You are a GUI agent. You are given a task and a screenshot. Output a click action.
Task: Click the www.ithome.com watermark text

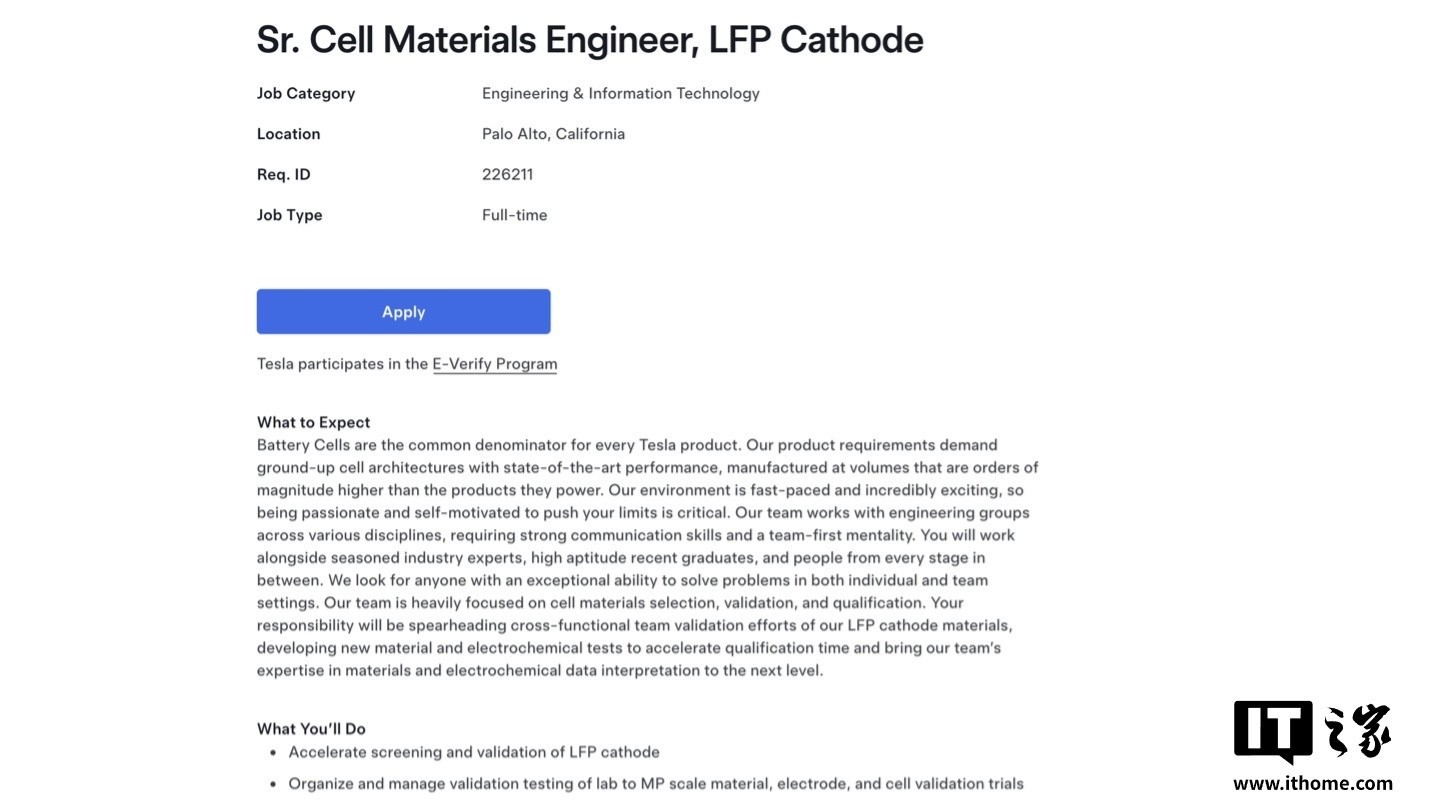click(x=1312, y=784)
